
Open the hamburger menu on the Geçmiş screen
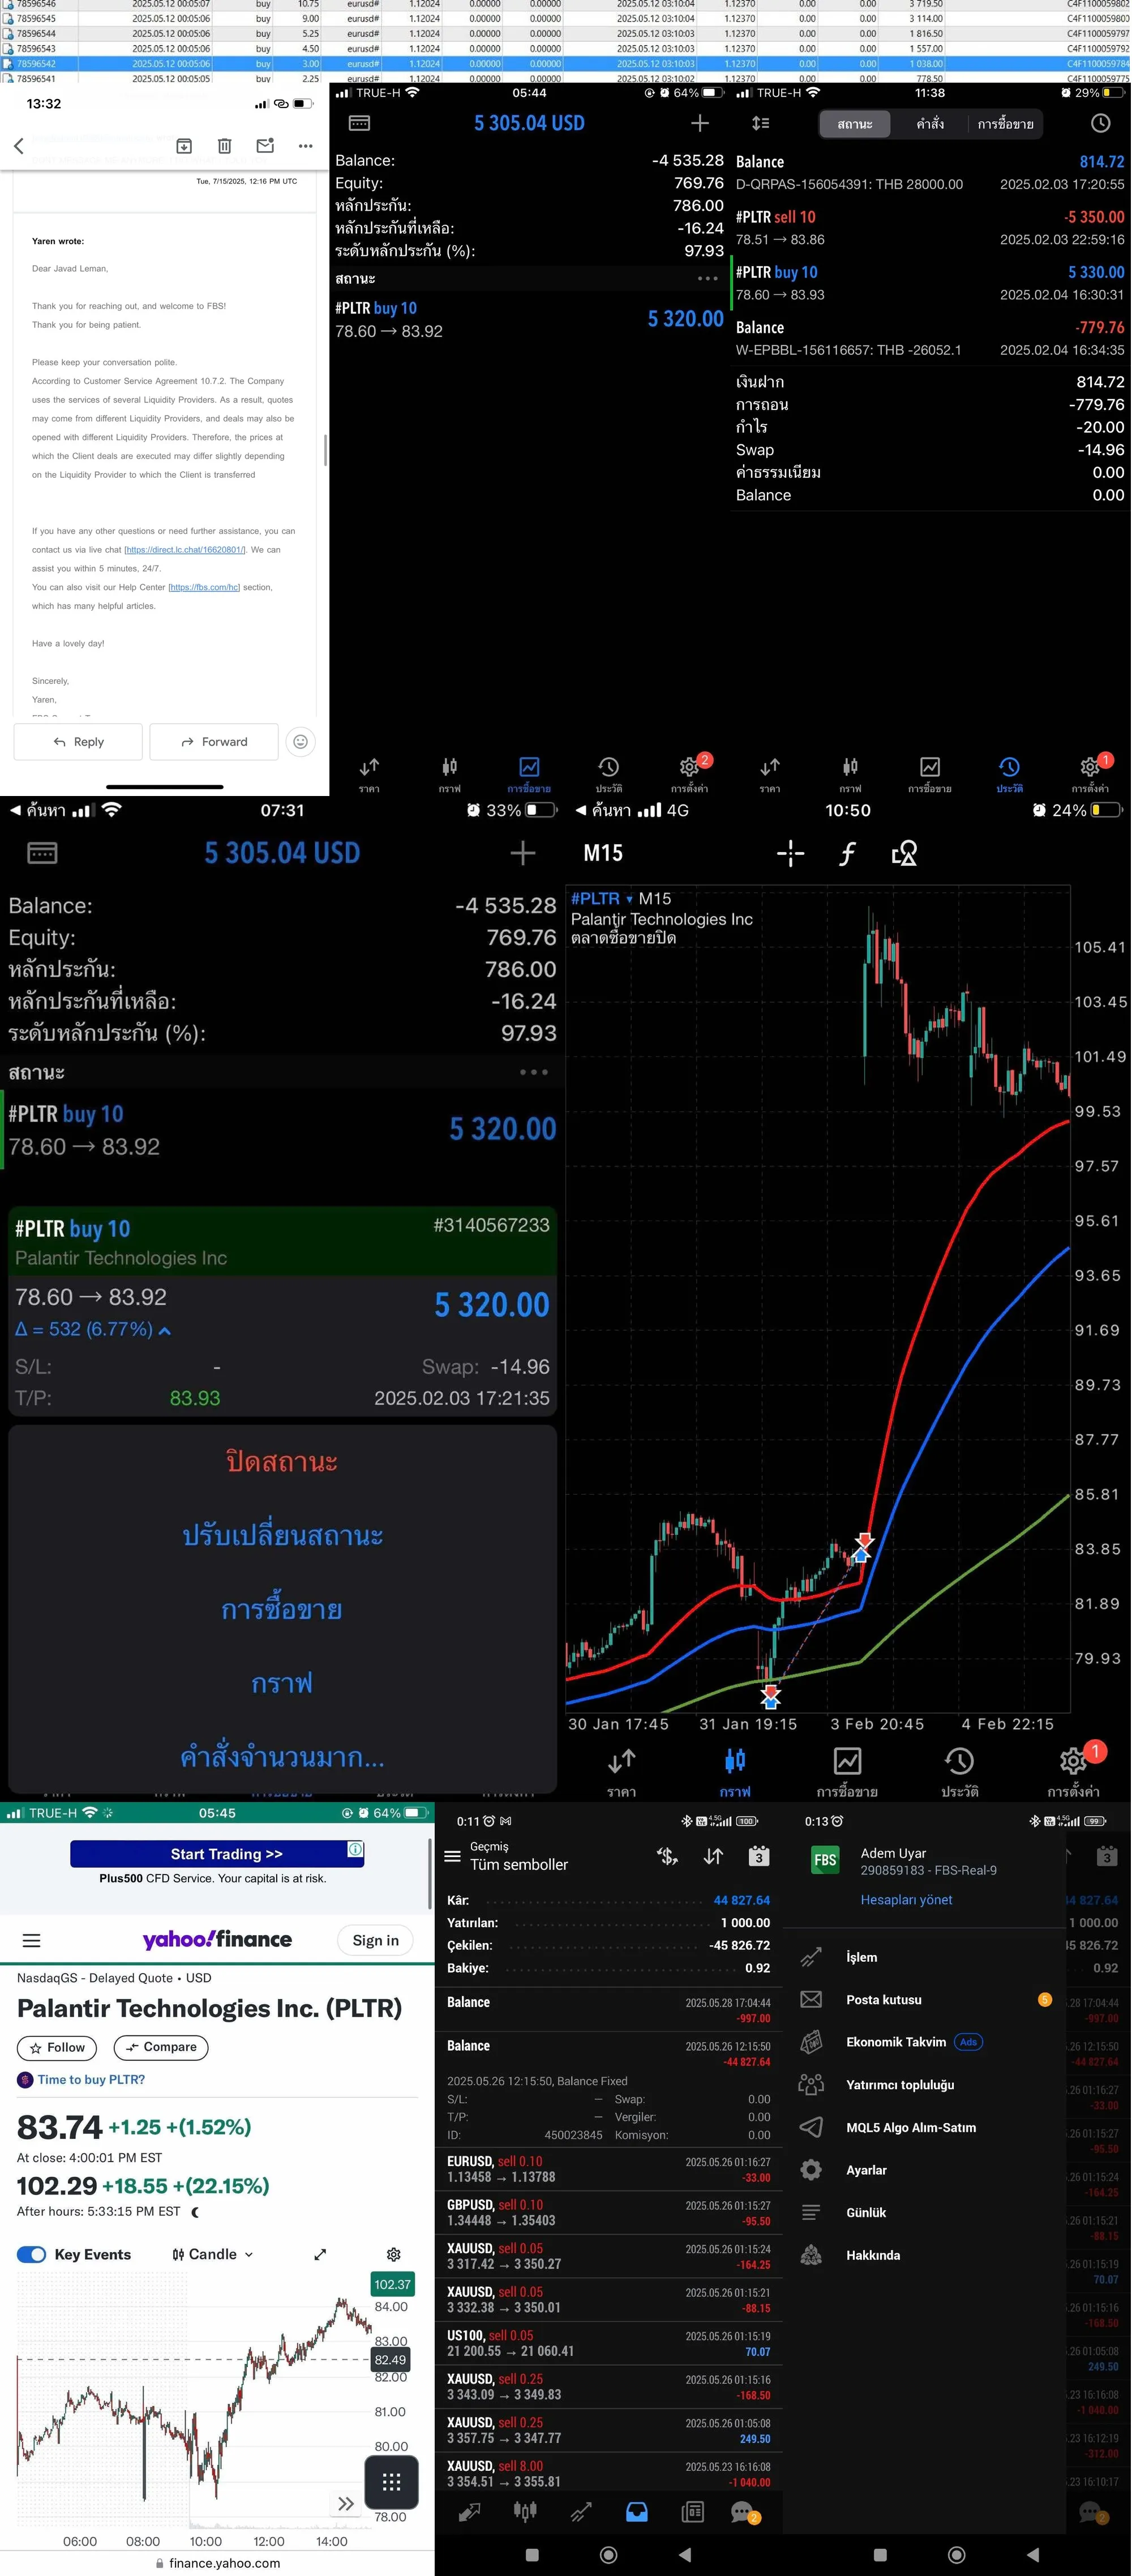coord(452,1856)
